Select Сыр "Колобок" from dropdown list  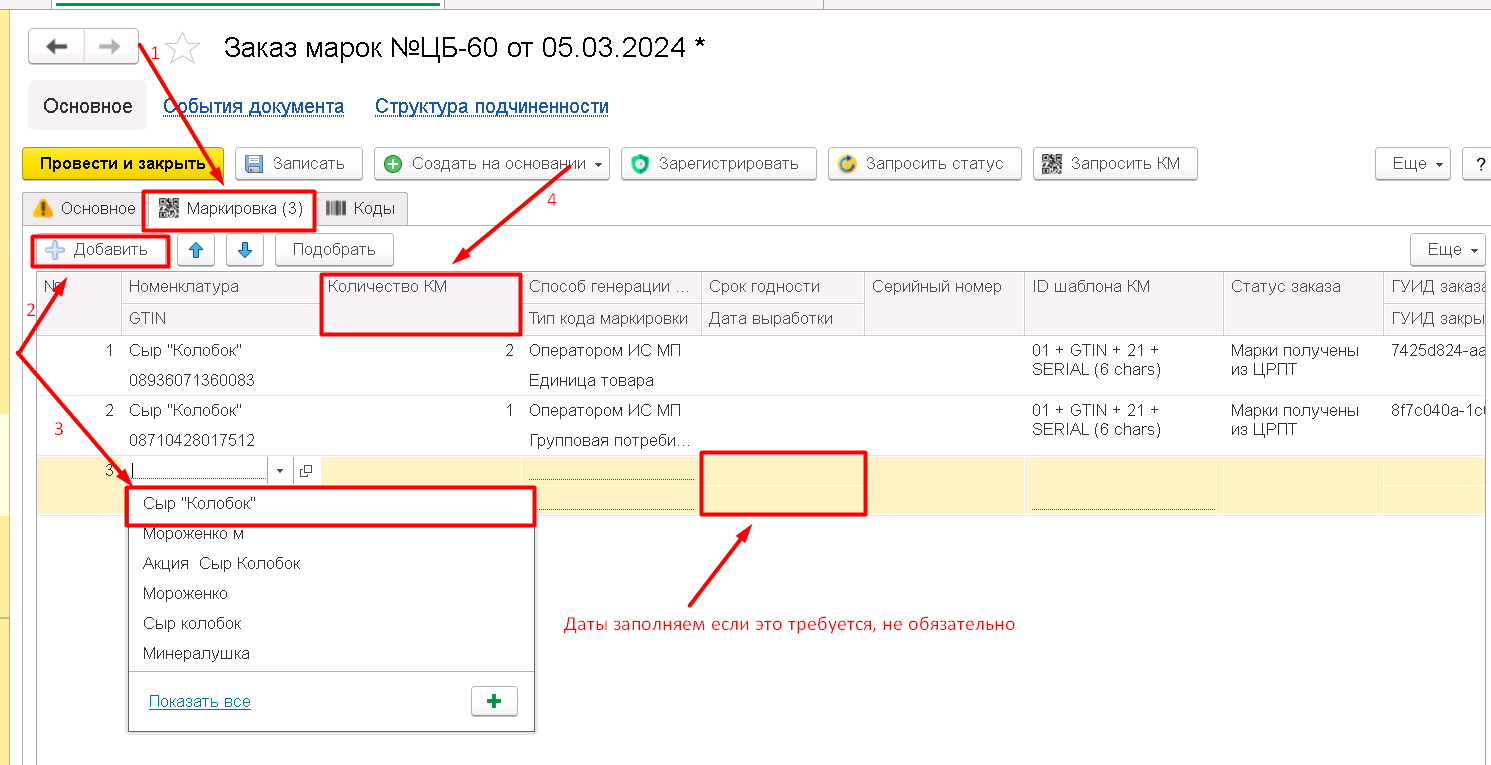331,505
